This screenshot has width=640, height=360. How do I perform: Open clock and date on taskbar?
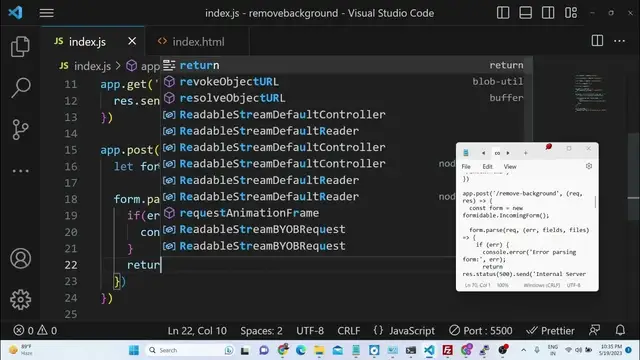(x=611, y=350)
